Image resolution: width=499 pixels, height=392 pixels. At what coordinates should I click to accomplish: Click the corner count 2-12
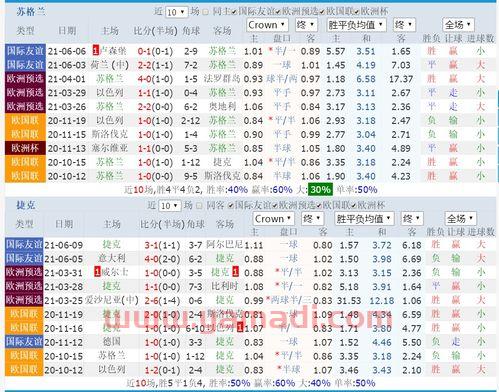pyautogui.click(x=191, y=121)
